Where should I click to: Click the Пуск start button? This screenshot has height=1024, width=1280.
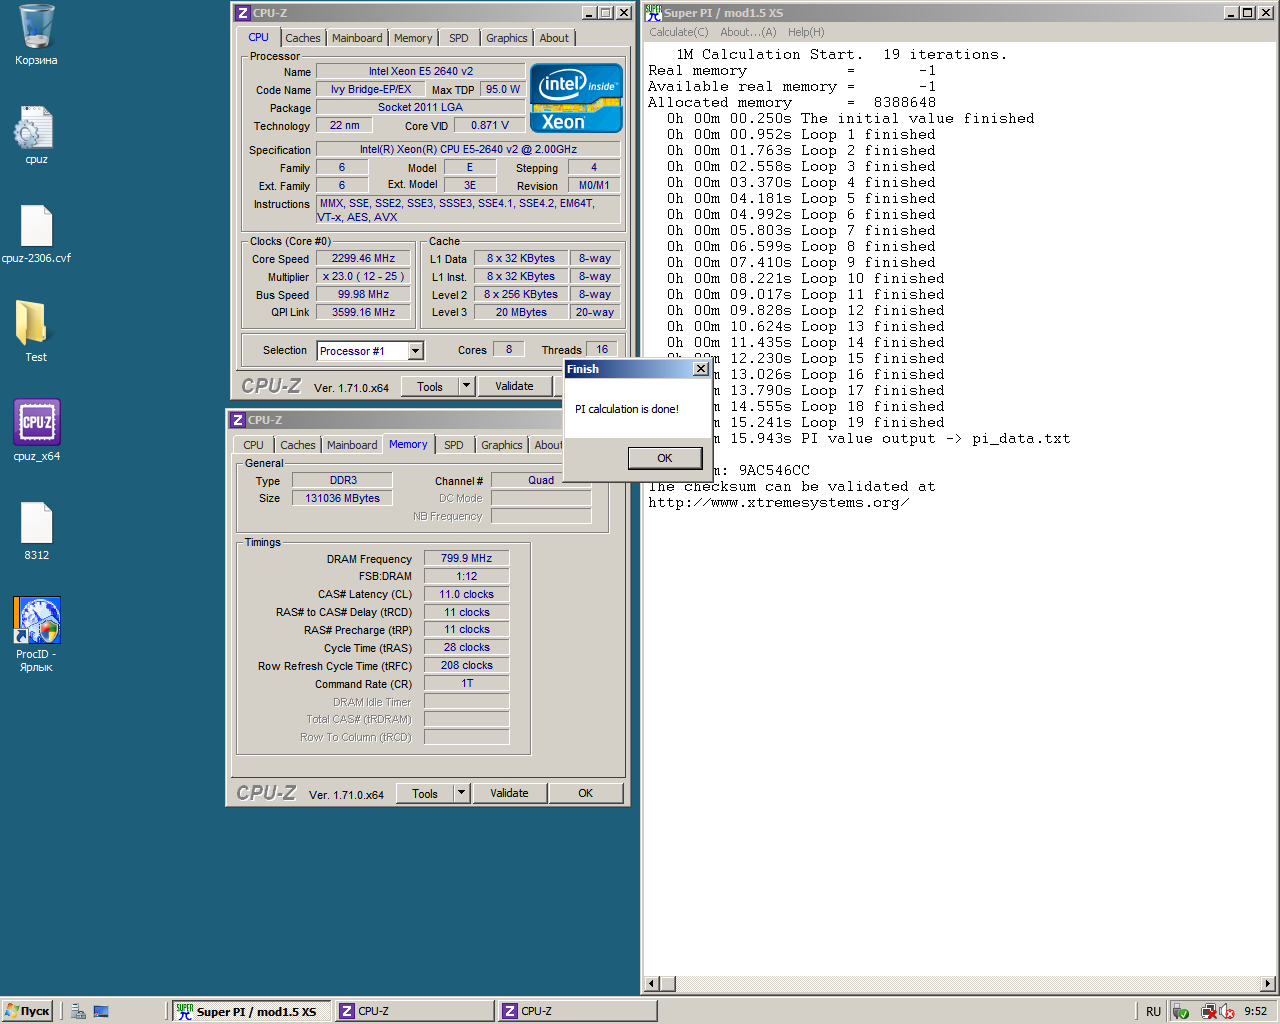tap(27, 1011)
